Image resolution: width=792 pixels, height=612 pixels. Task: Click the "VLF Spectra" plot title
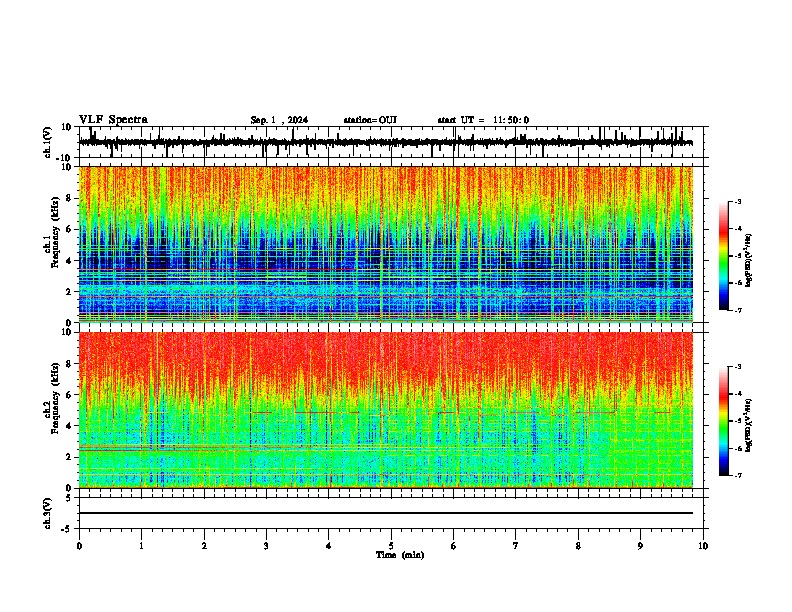113,120
